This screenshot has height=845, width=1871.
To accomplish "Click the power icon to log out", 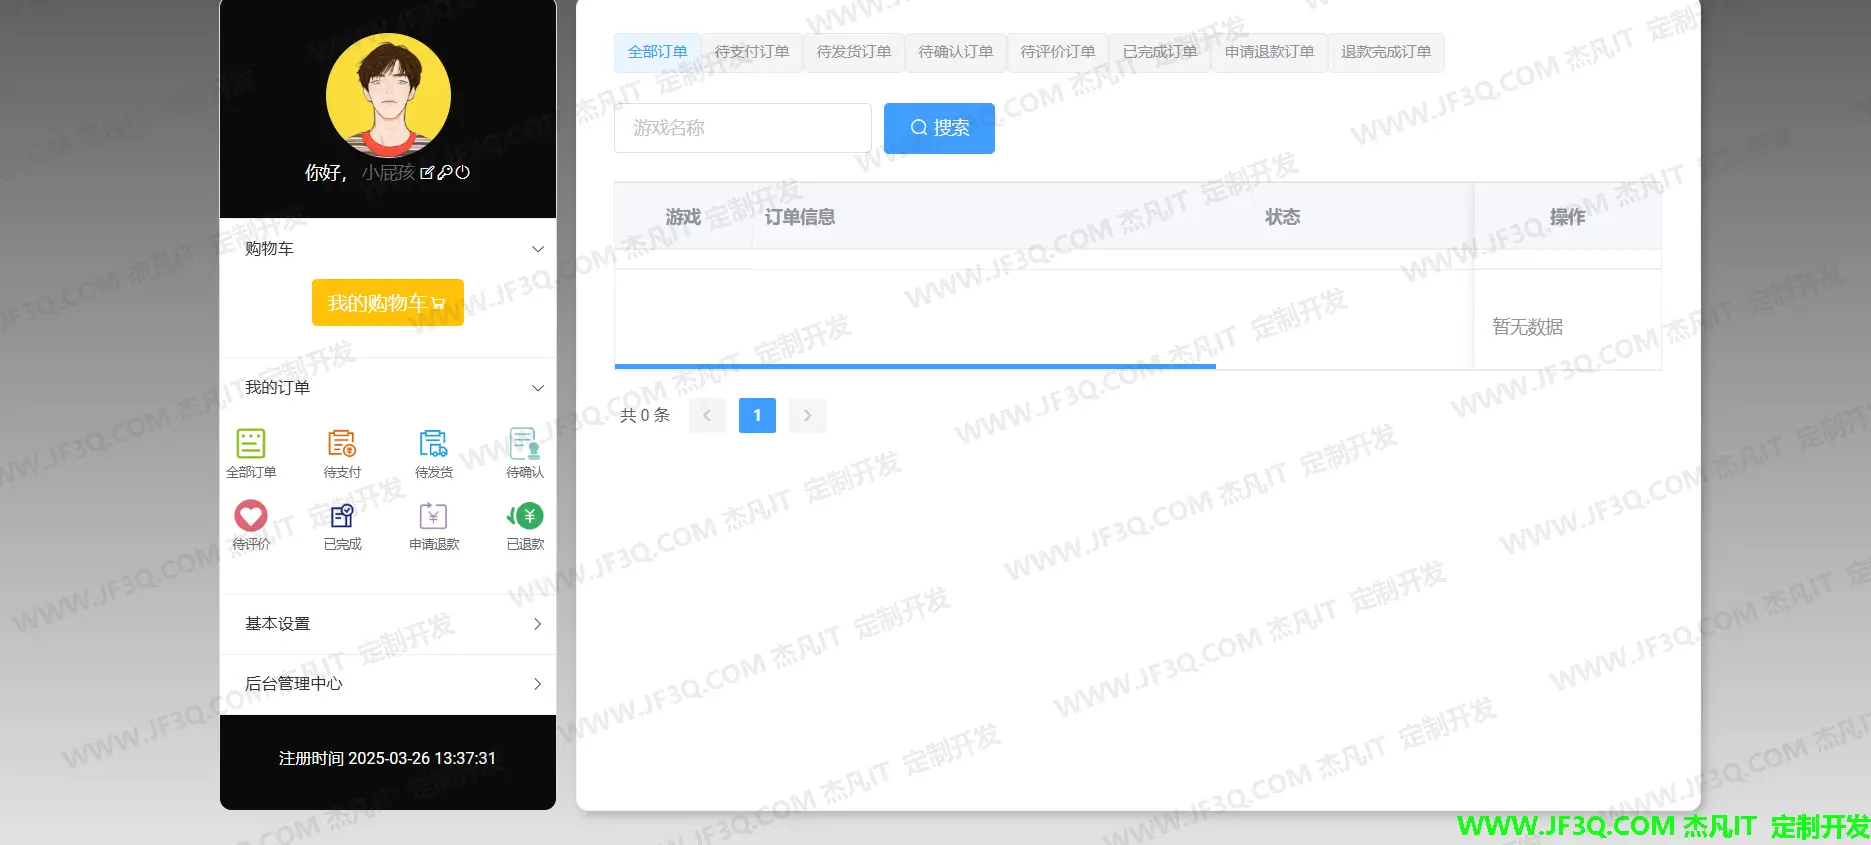I will pyautogui.click(x=462, y=173).
